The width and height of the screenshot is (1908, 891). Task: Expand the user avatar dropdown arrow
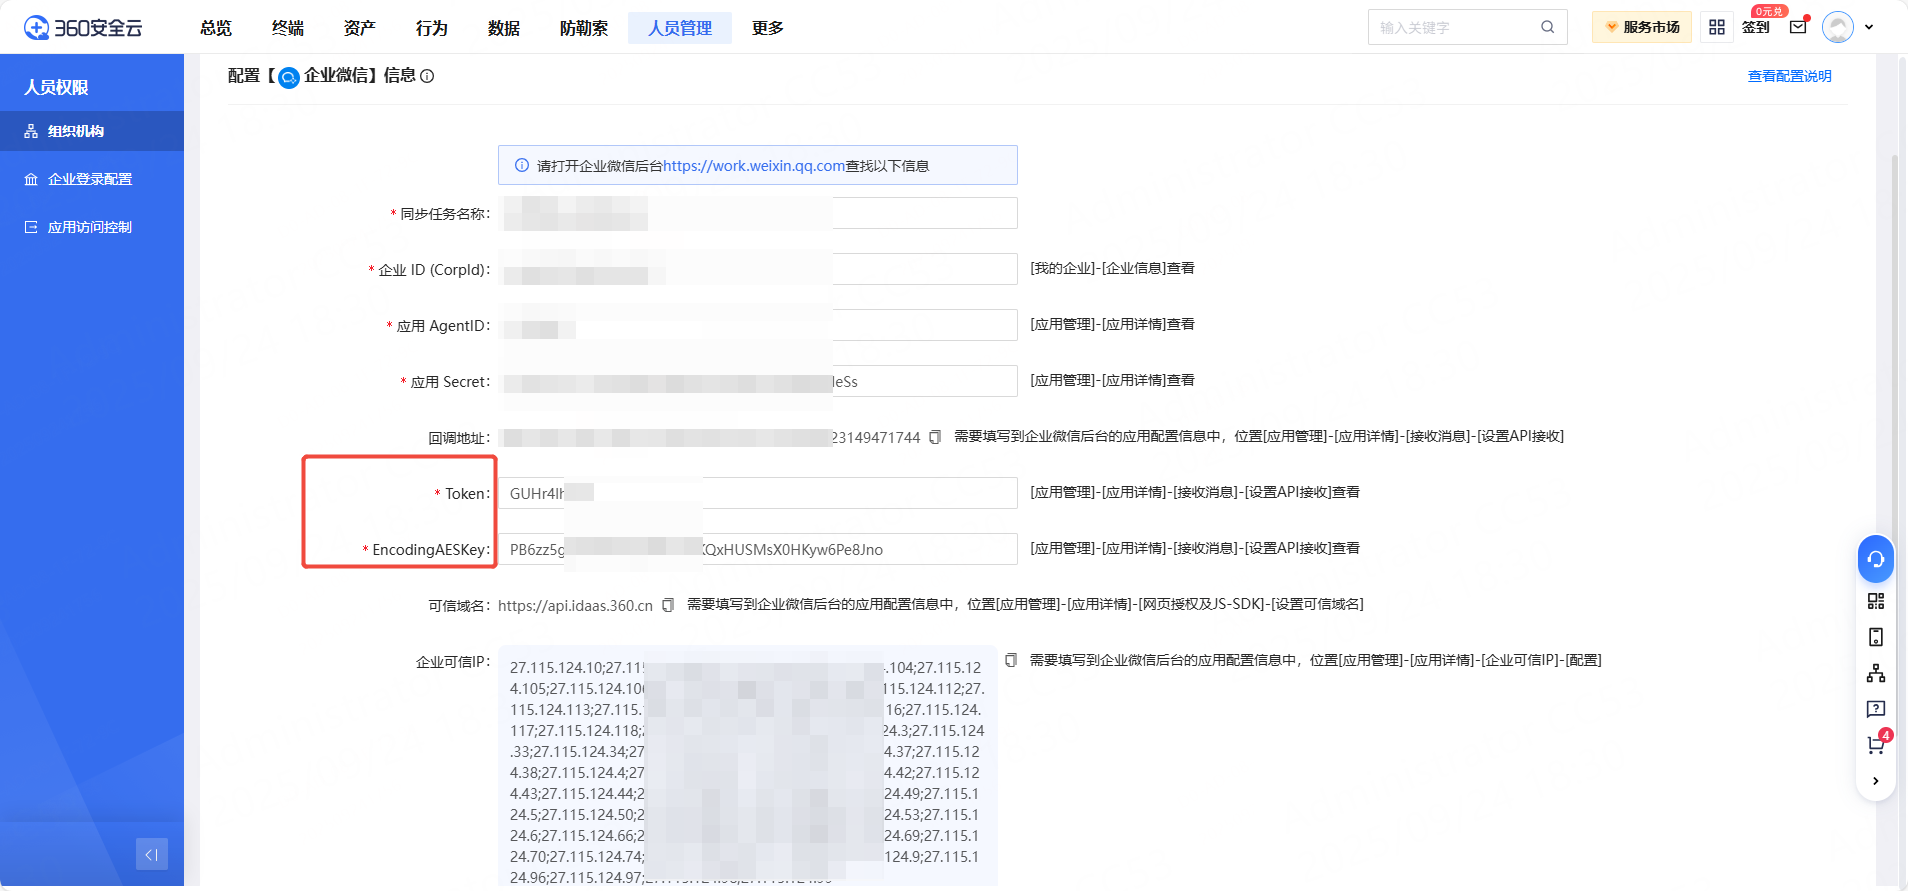(x=1869, y=27)
